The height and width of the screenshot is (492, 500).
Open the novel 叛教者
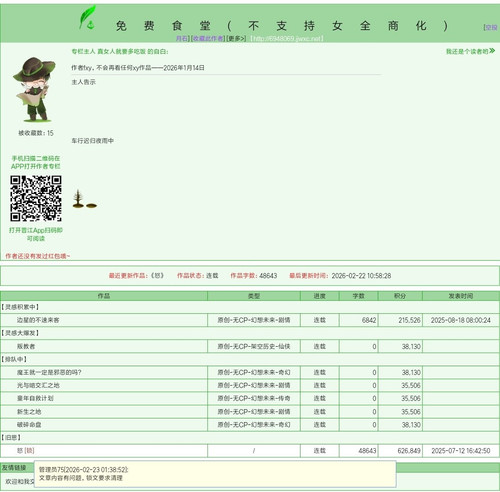point(26,346)
